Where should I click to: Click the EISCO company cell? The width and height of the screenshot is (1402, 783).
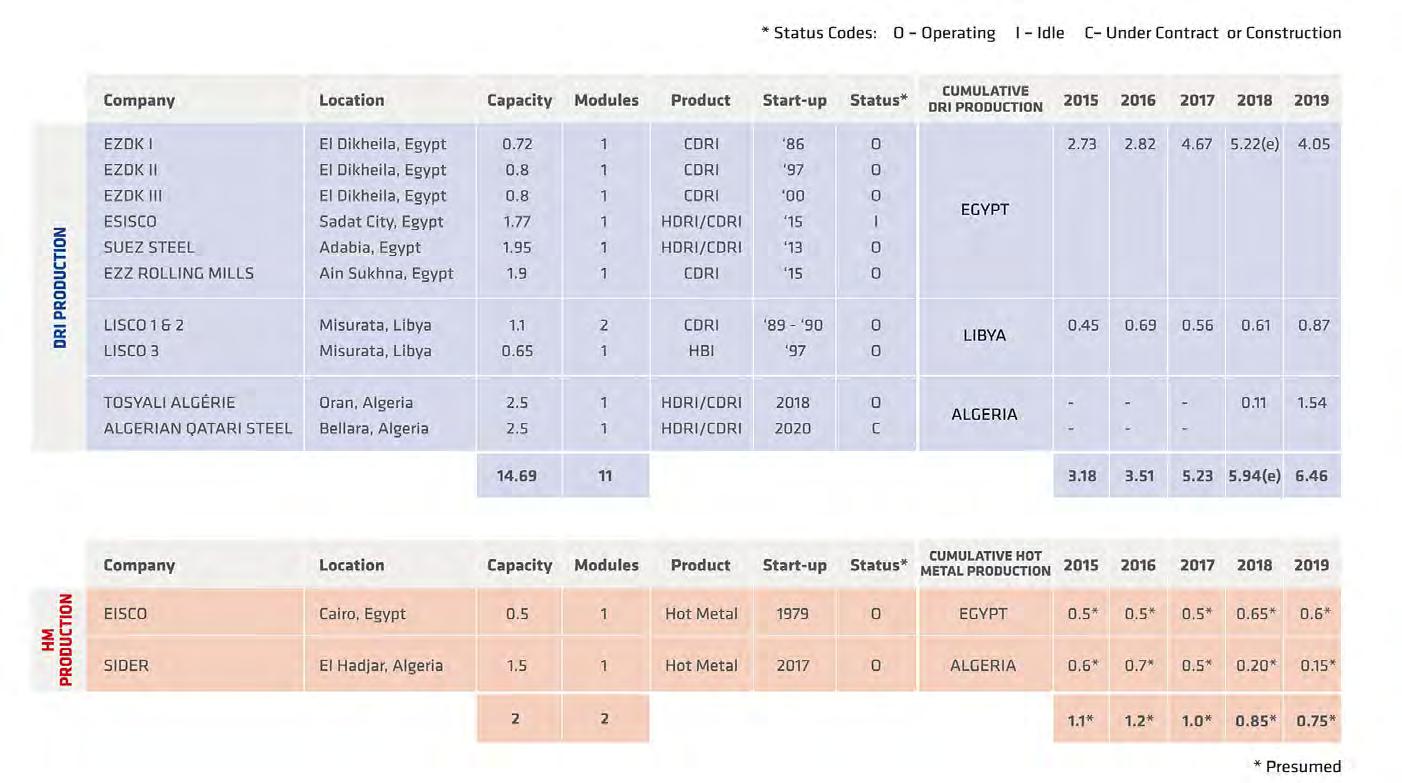pyautogui.click(x=125, y=614)
